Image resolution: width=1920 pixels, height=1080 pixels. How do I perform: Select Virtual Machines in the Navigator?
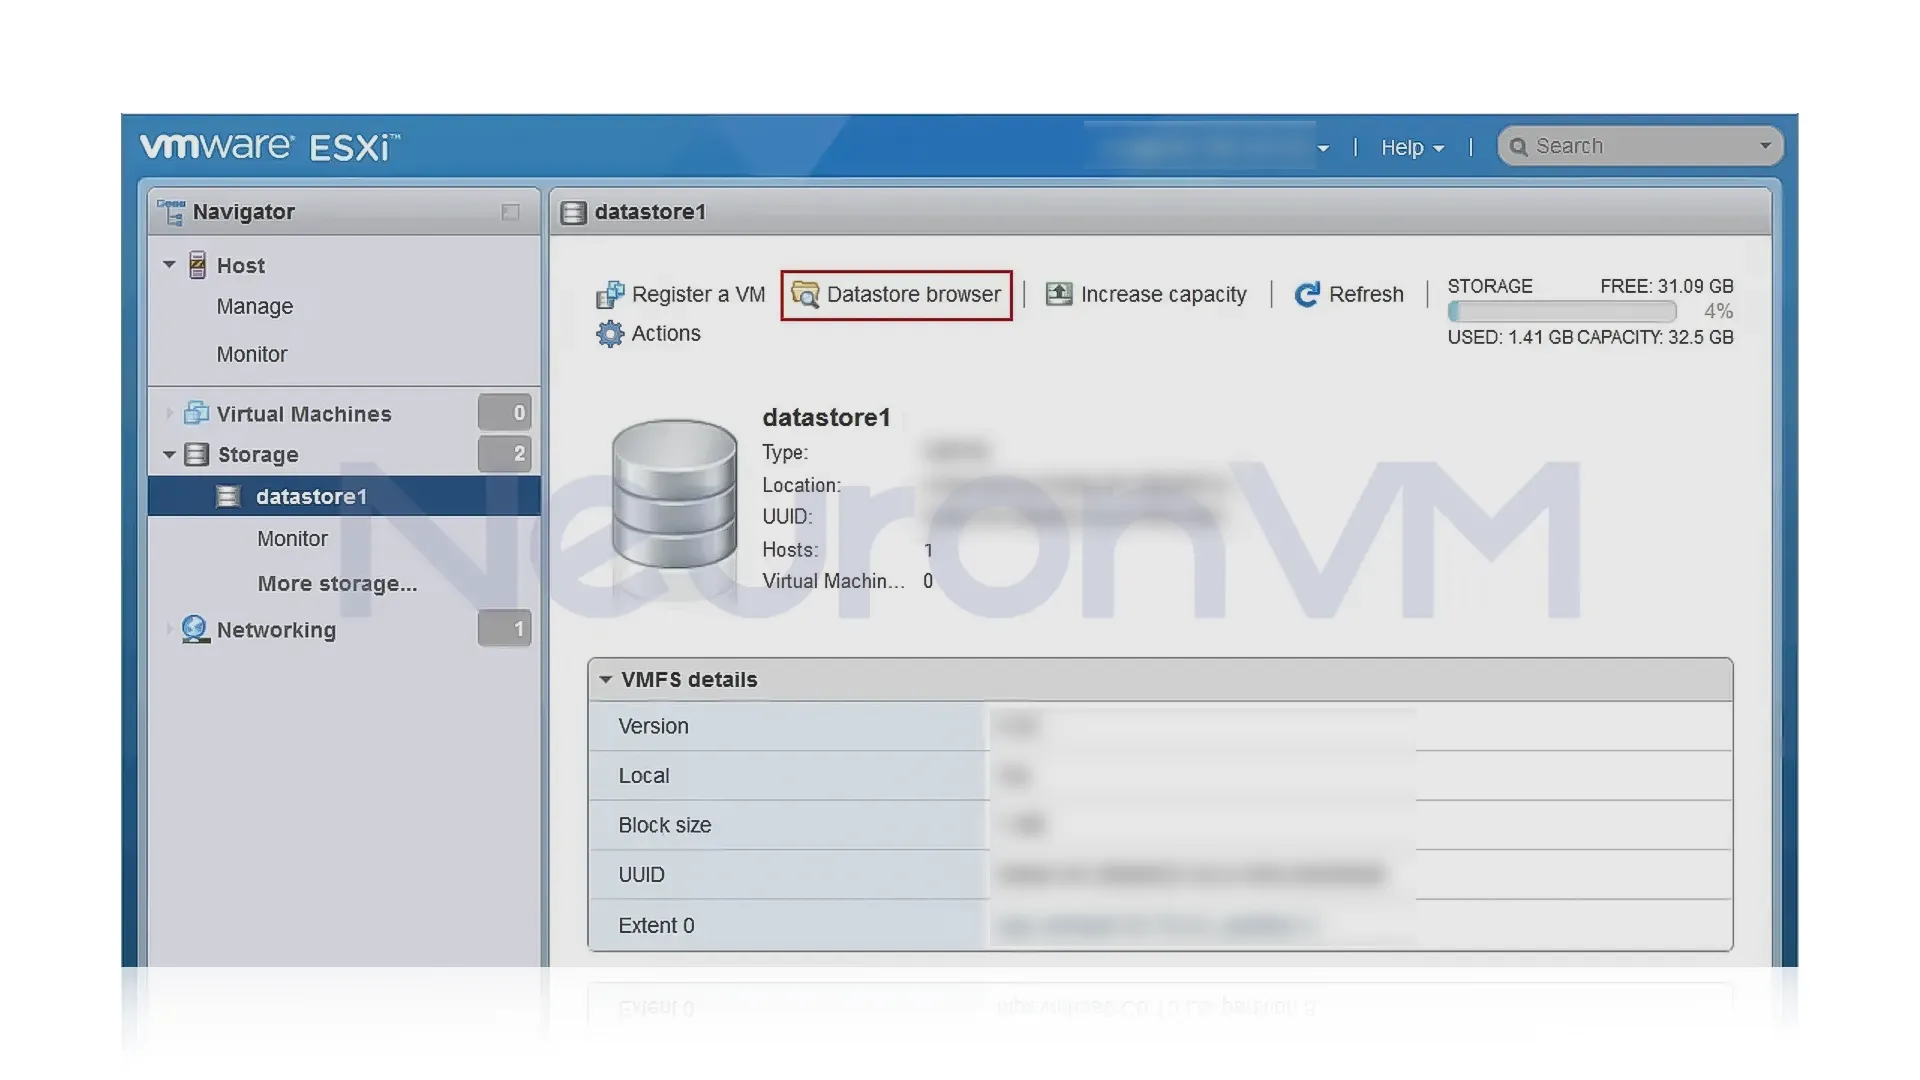click(304, 414)
